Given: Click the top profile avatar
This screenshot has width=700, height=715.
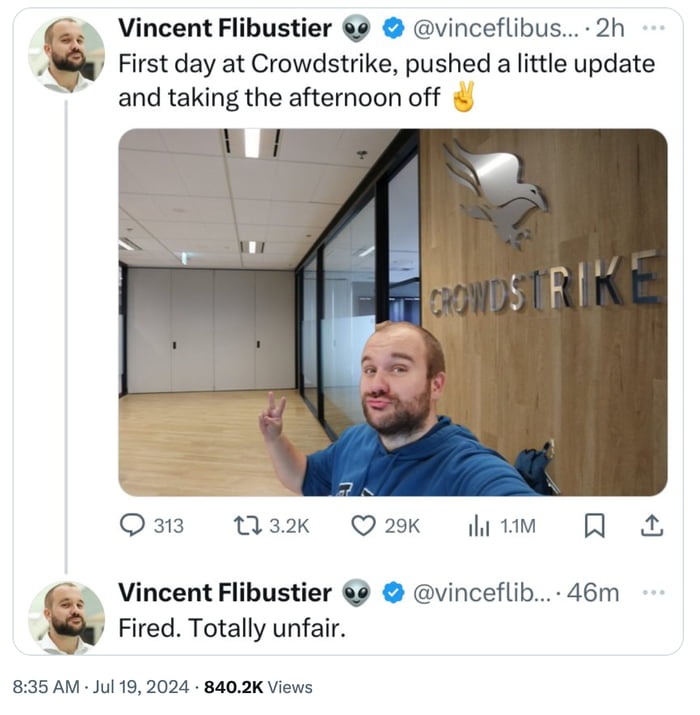Looking at the screenshot, I should point(67,55).
